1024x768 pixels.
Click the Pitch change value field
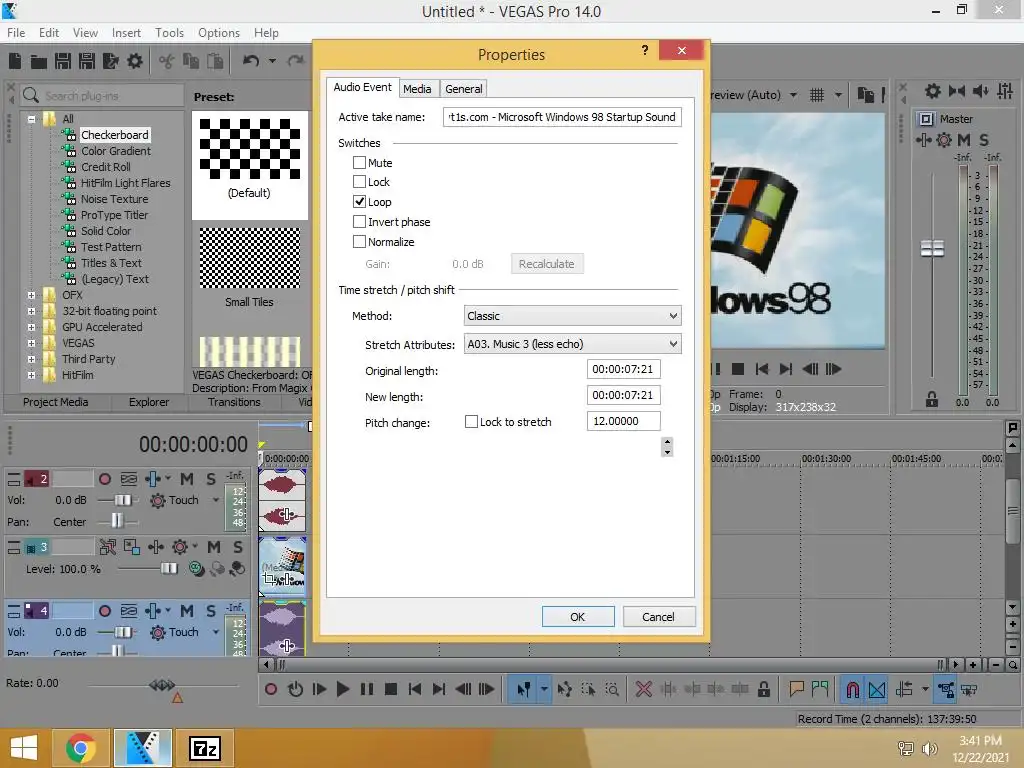pos(624,421)
